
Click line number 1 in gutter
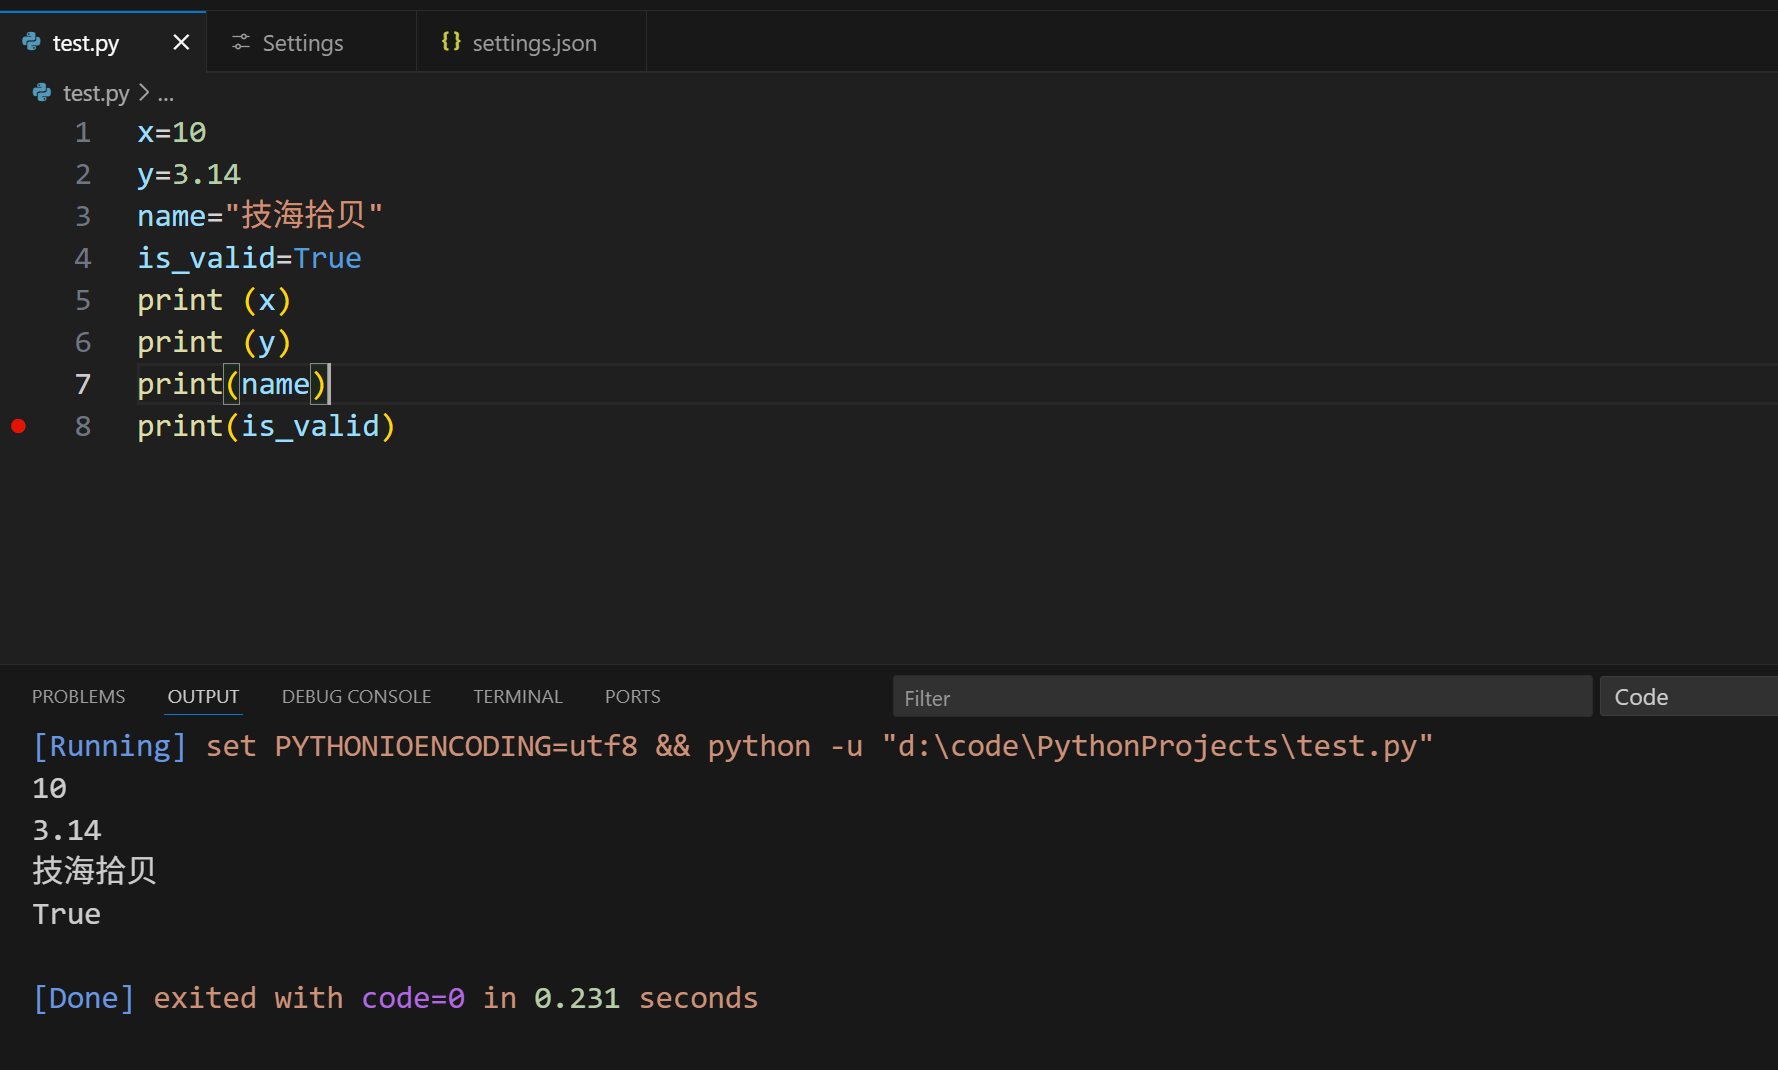click(x=83, y=132)
